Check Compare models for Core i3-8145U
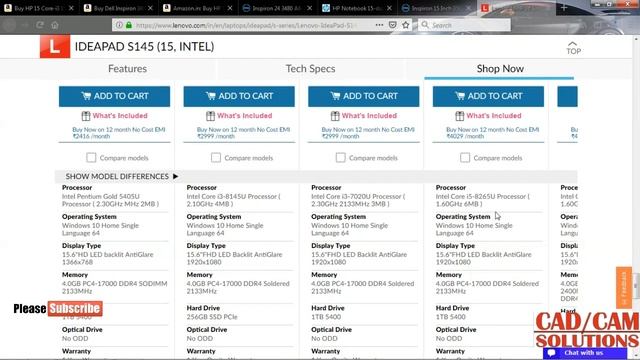Screen dimensions: 640x360 [216, 158]
